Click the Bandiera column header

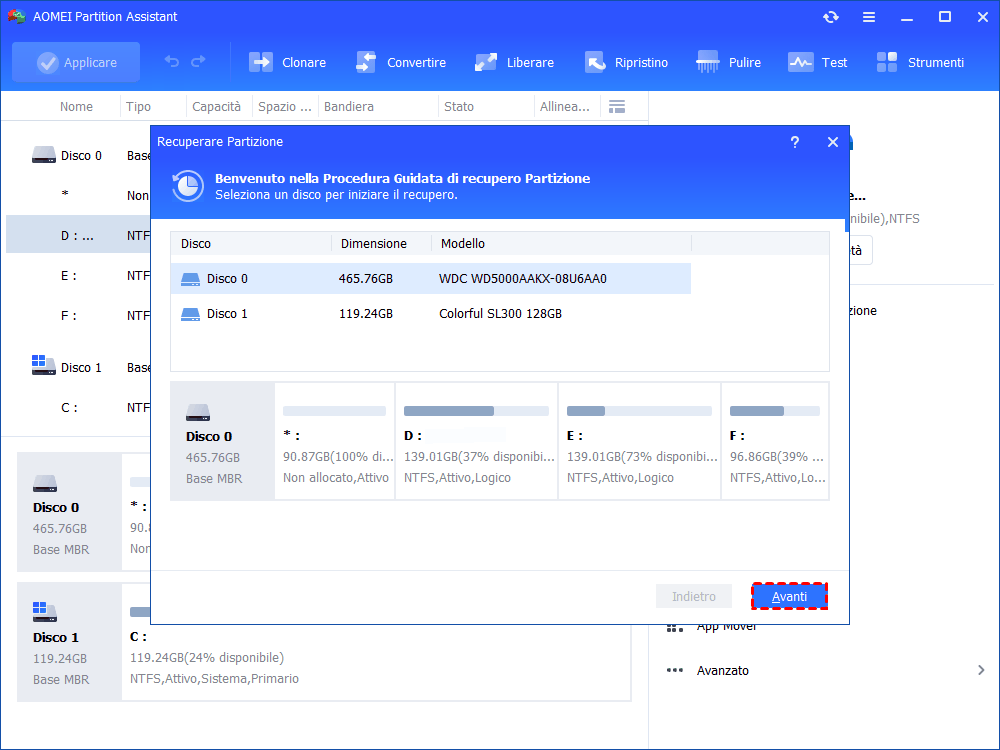pos(349,107)
